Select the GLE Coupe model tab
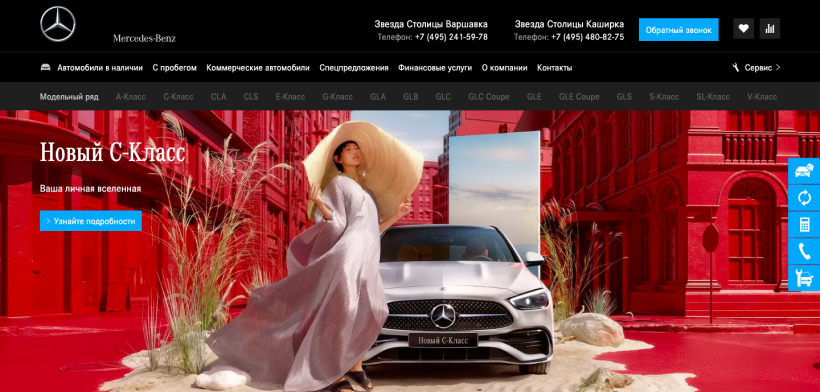Viewport: 820px width, 392px height. [579, 97]
